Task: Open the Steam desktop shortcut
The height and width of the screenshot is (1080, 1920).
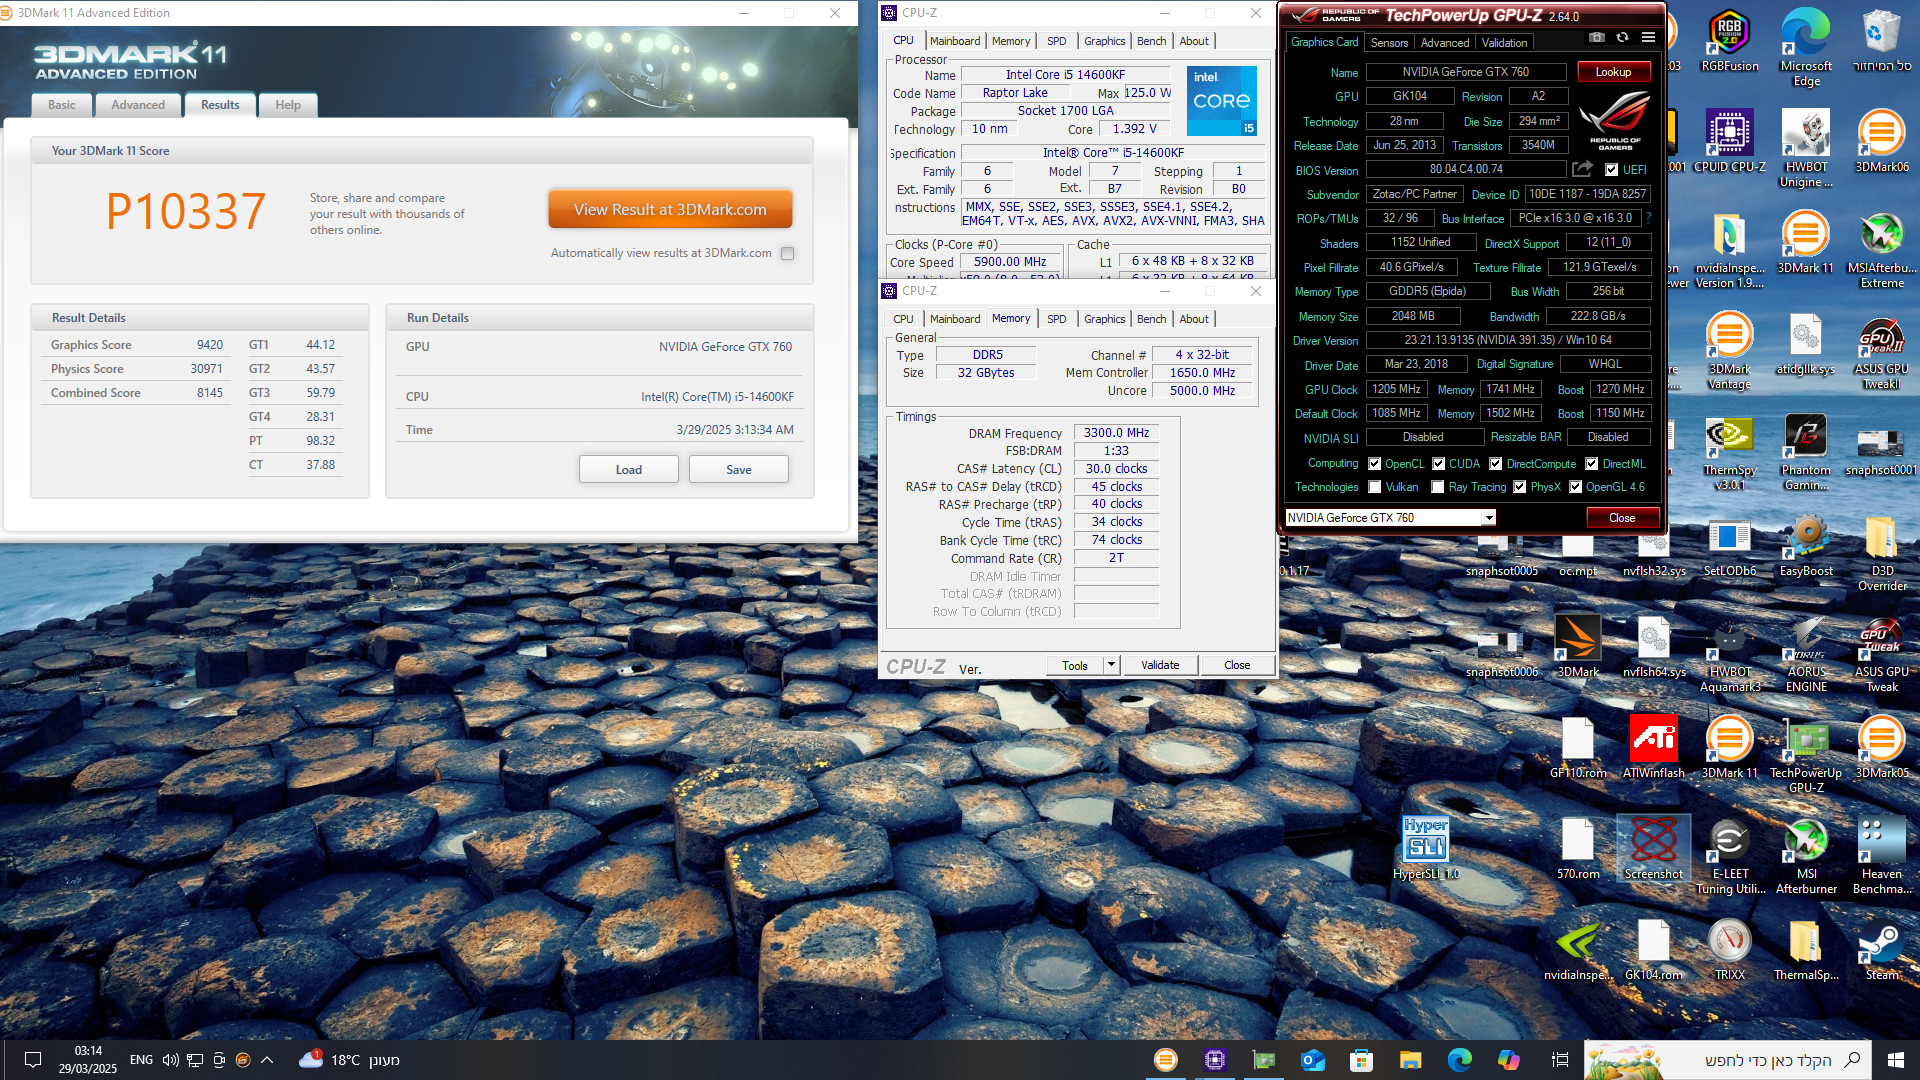Action: pos(1882,950)
